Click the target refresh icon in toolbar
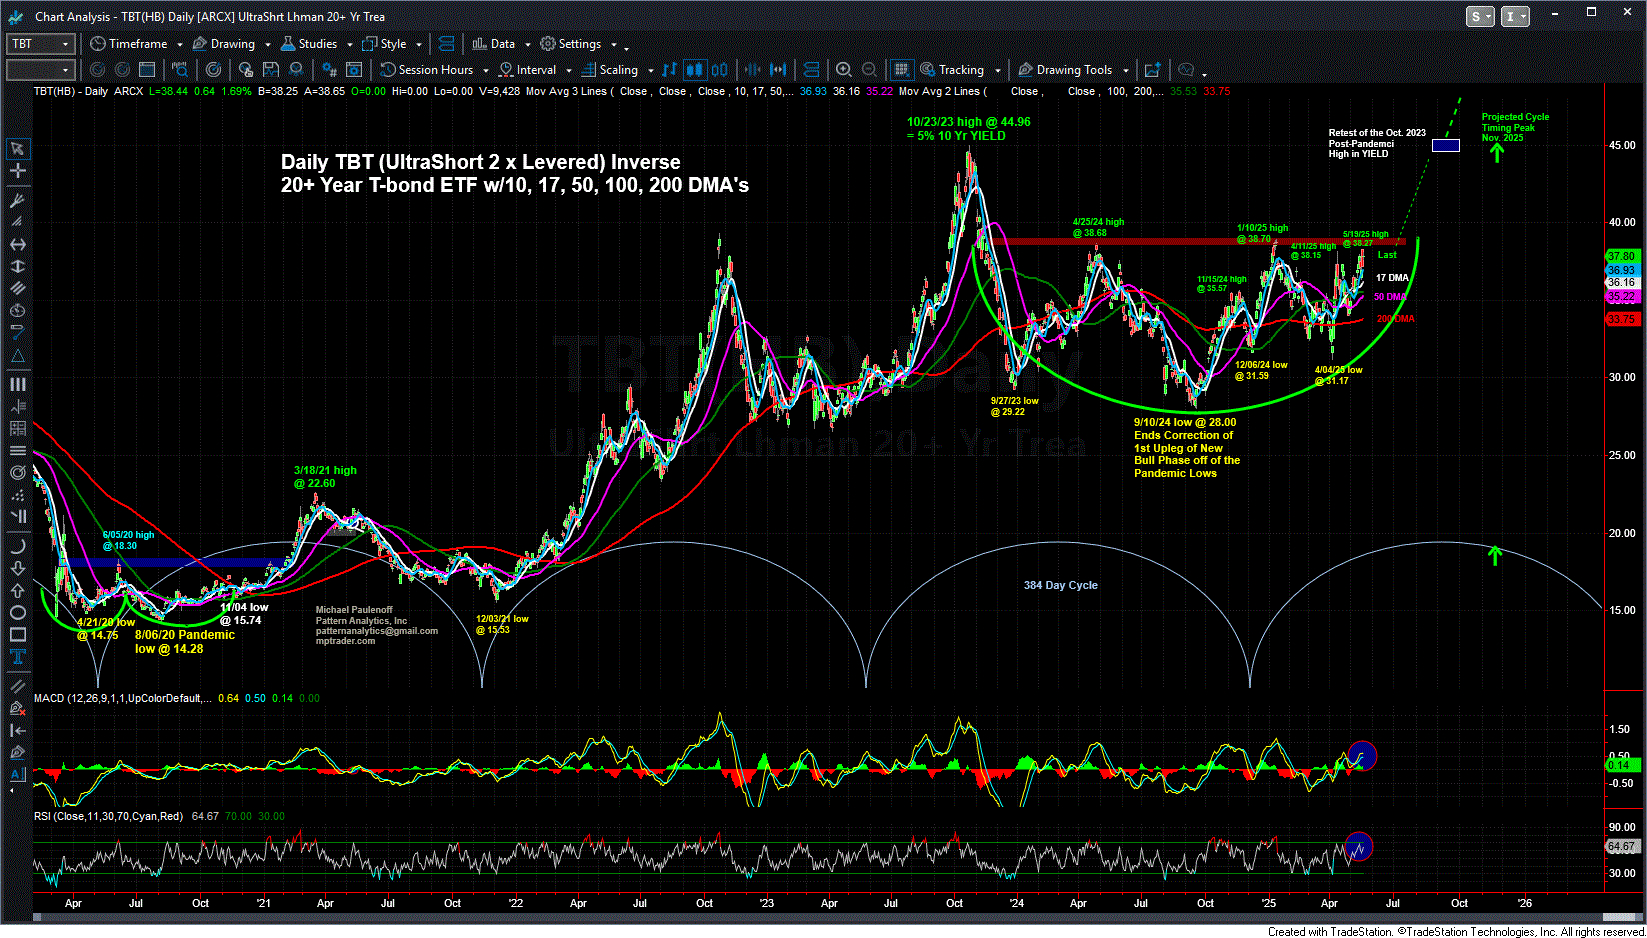 [x=213, y=70]
